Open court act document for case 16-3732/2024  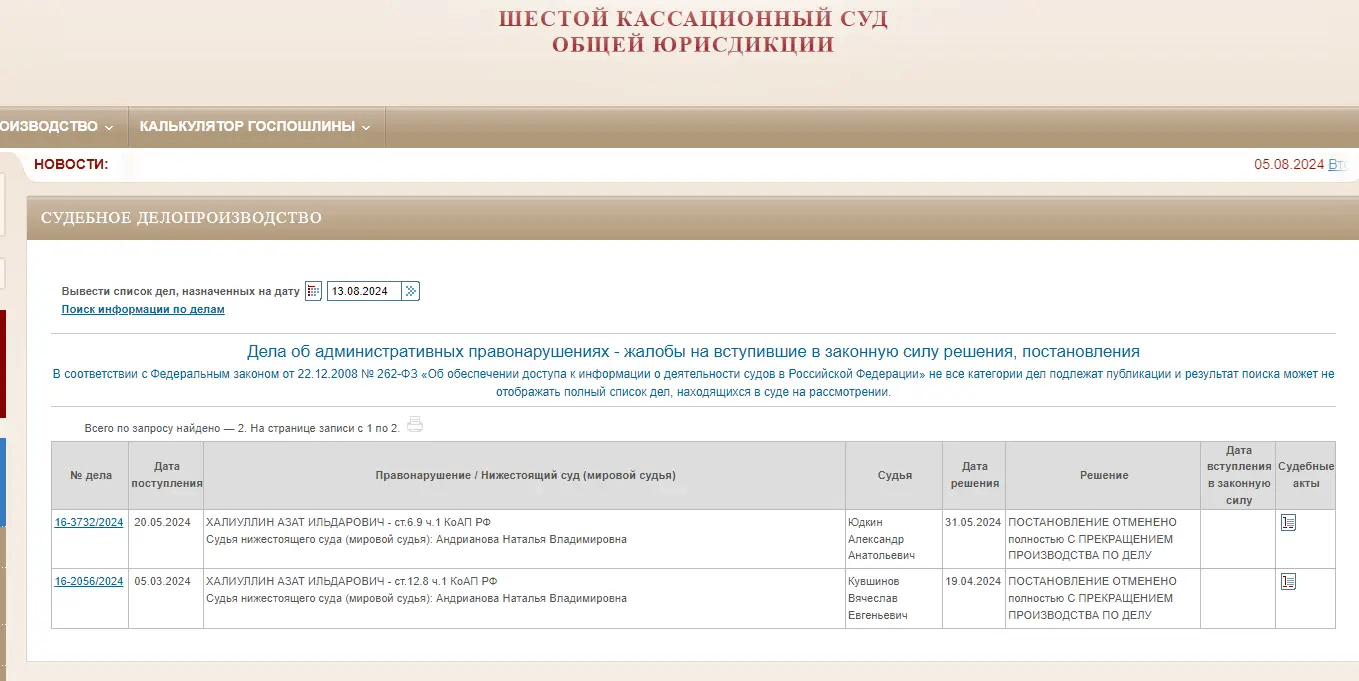click(1288, 522)
